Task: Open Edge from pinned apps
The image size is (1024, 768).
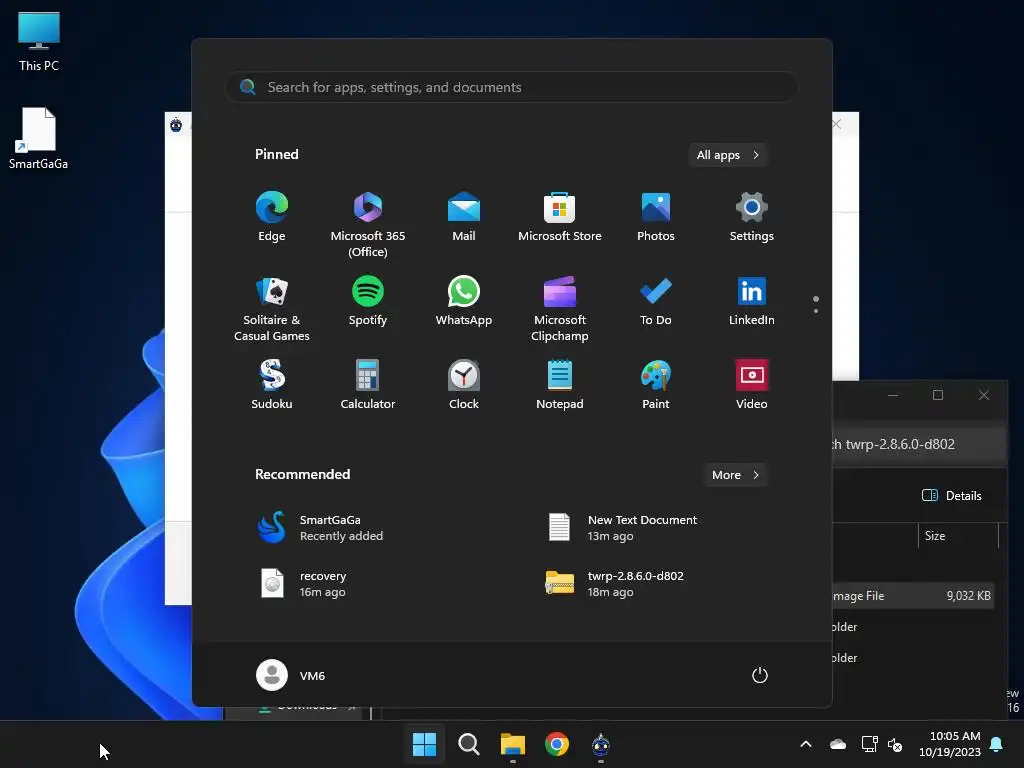Action: (x=272, y=217)
